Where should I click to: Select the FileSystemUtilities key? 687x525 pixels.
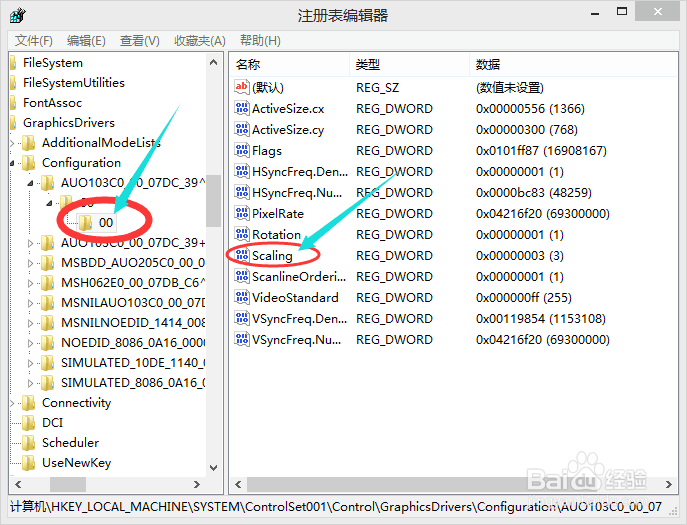74,82
